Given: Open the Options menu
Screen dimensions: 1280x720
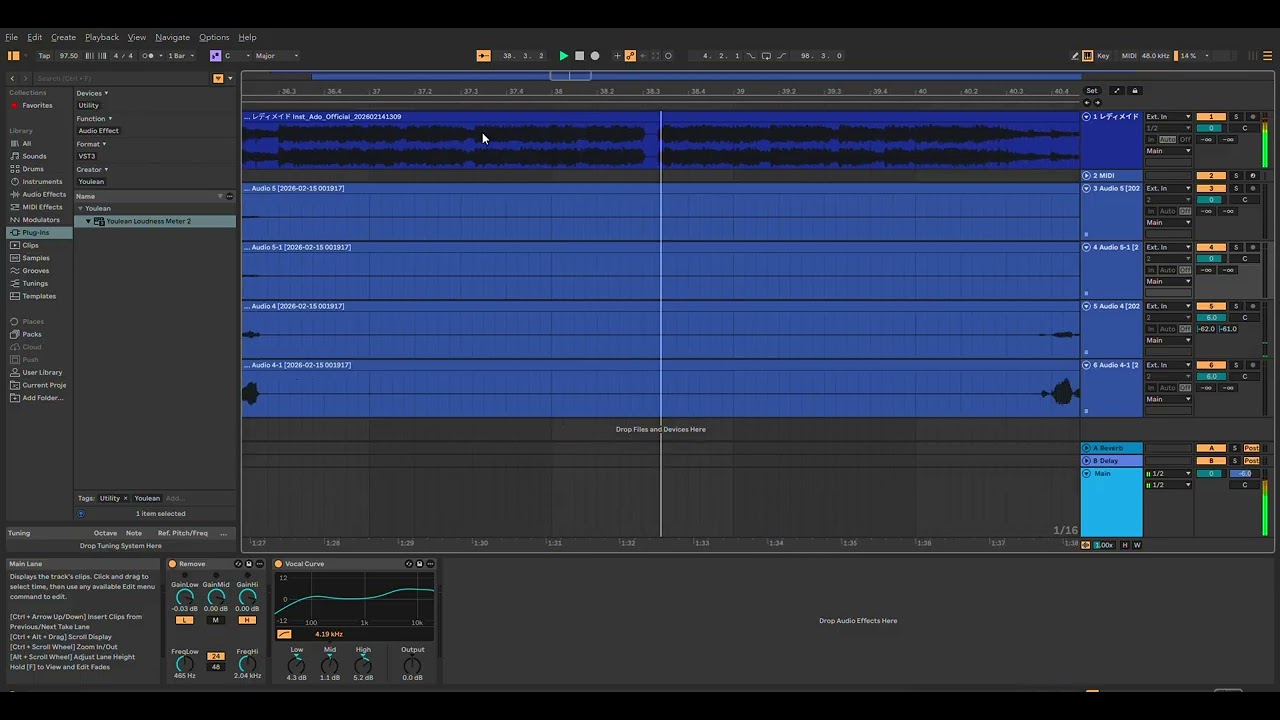Looking at the screenshot, I should pos(214,37).
